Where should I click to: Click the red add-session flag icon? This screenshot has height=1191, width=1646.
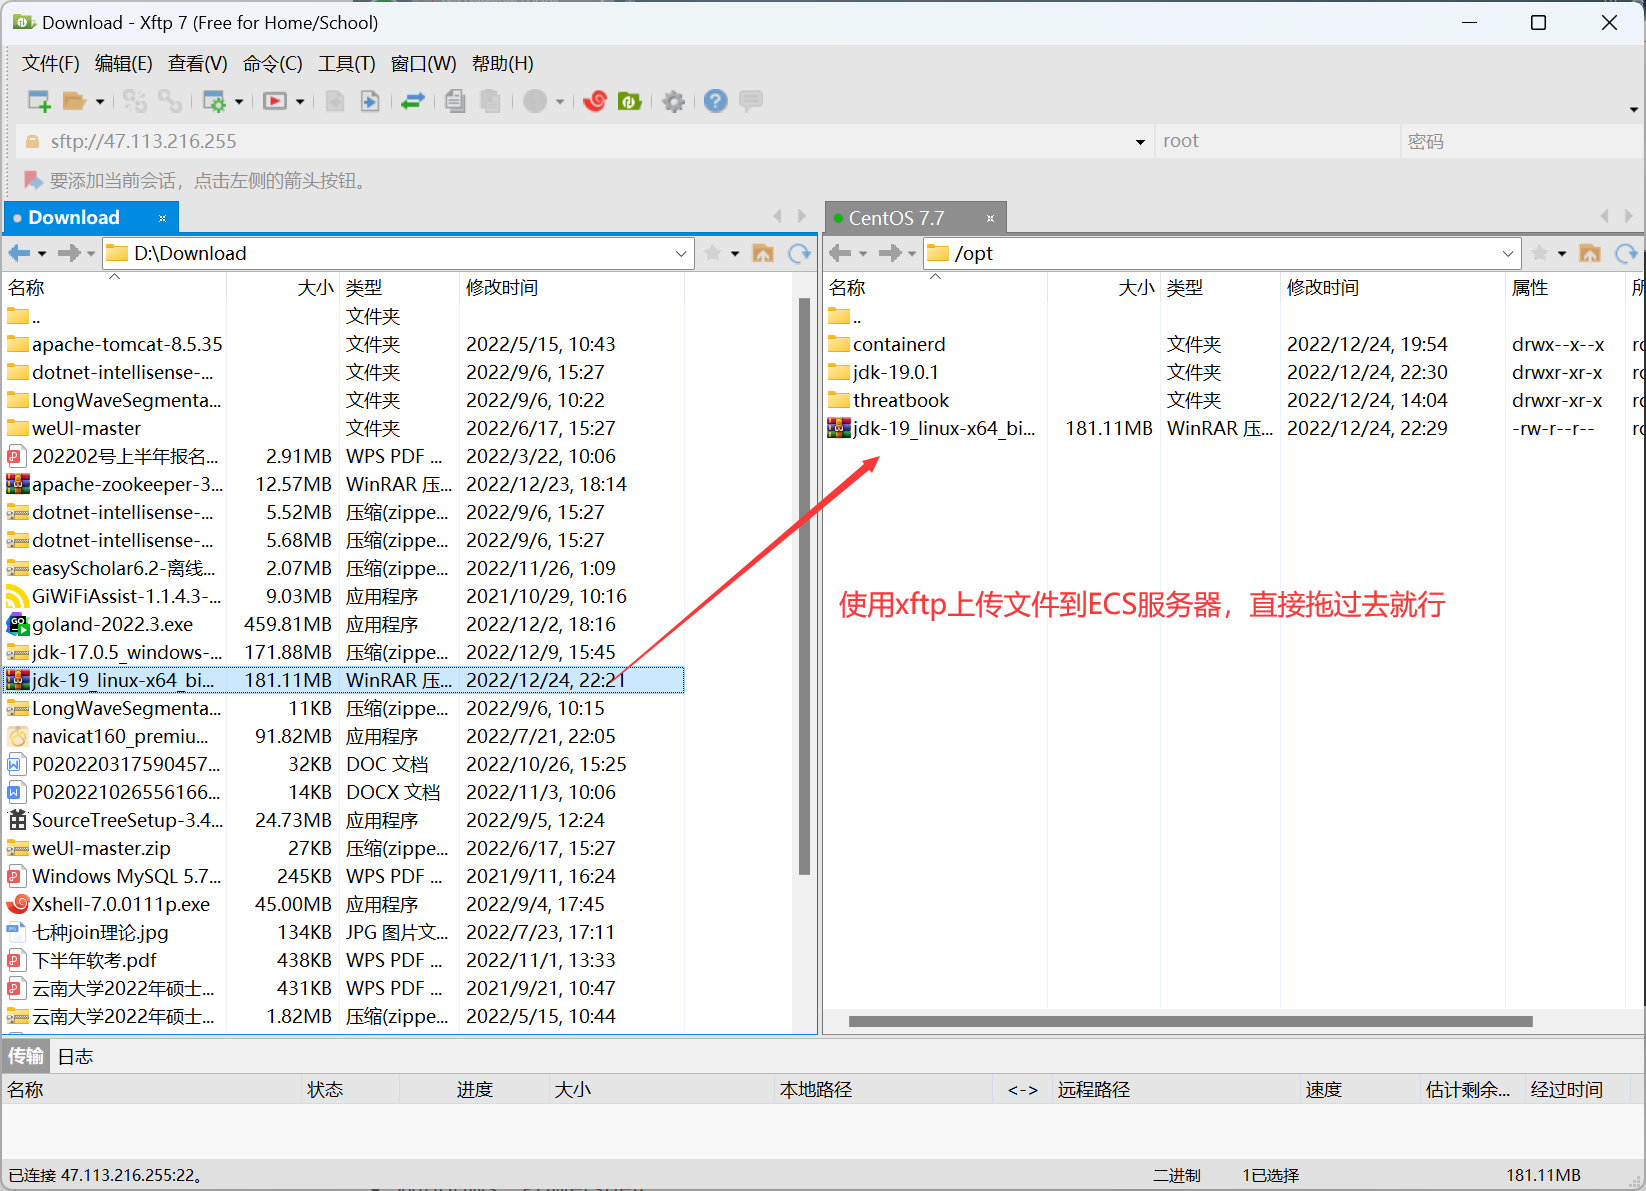click(33, 180)
